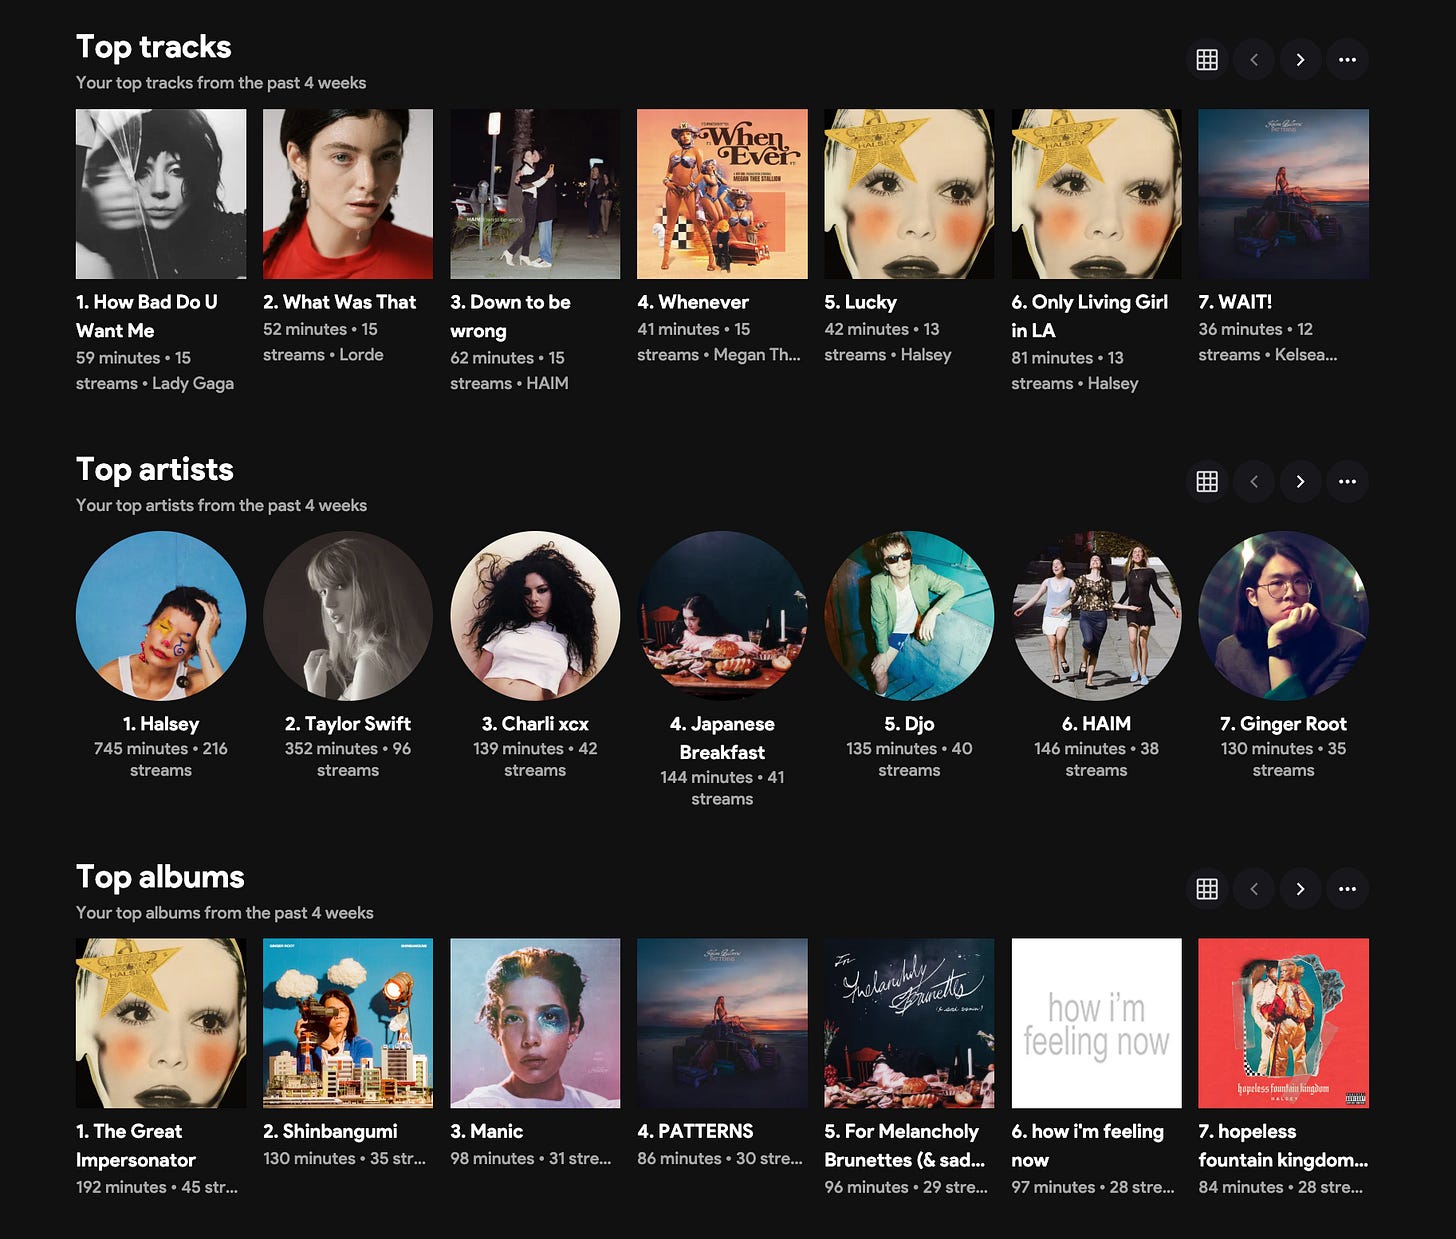Open Ginger Root artist photo

pyautogui.click(x=1283, y=616)
